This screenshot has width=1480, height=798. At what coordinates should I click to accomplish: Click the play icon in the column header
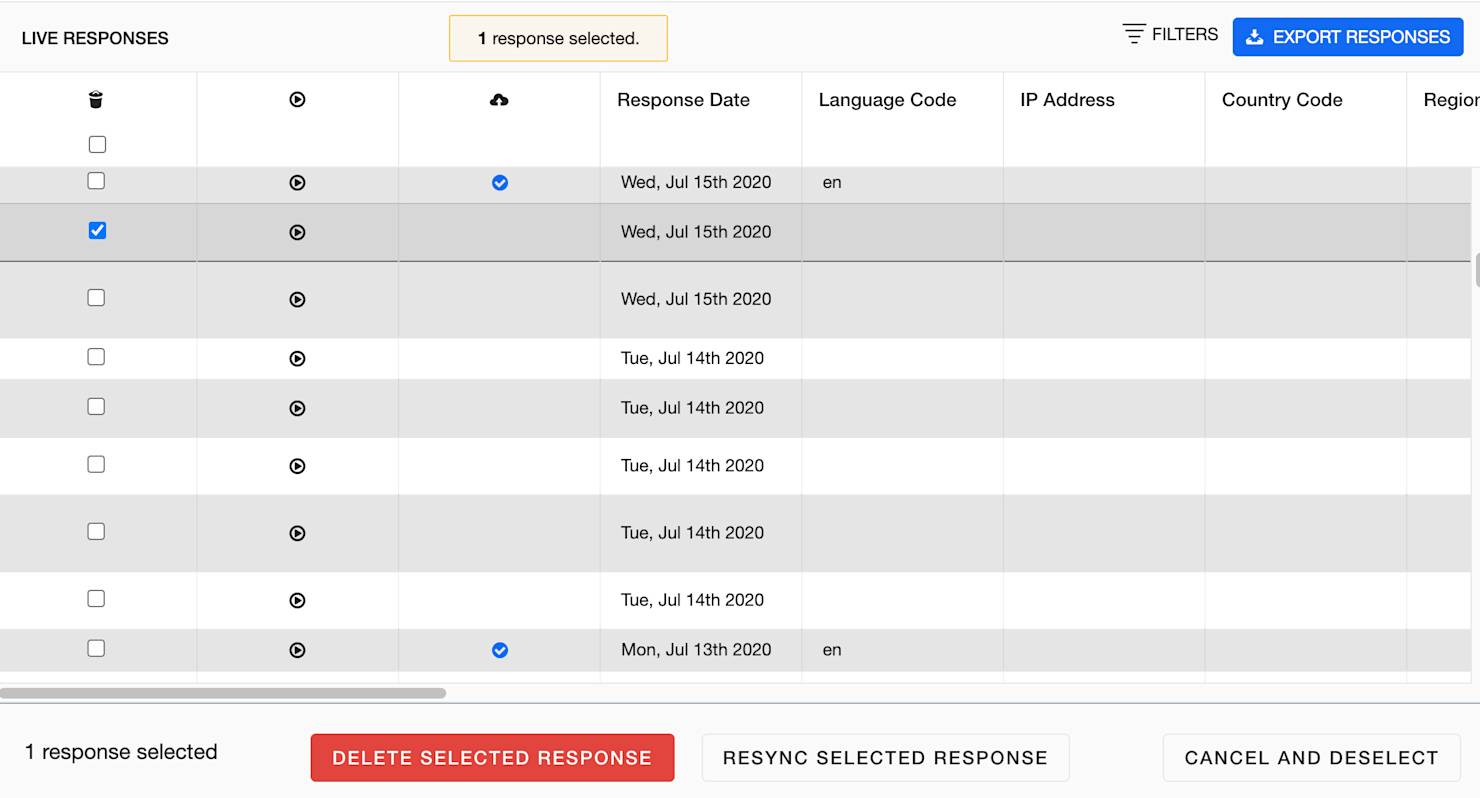(x=297, y=99)
